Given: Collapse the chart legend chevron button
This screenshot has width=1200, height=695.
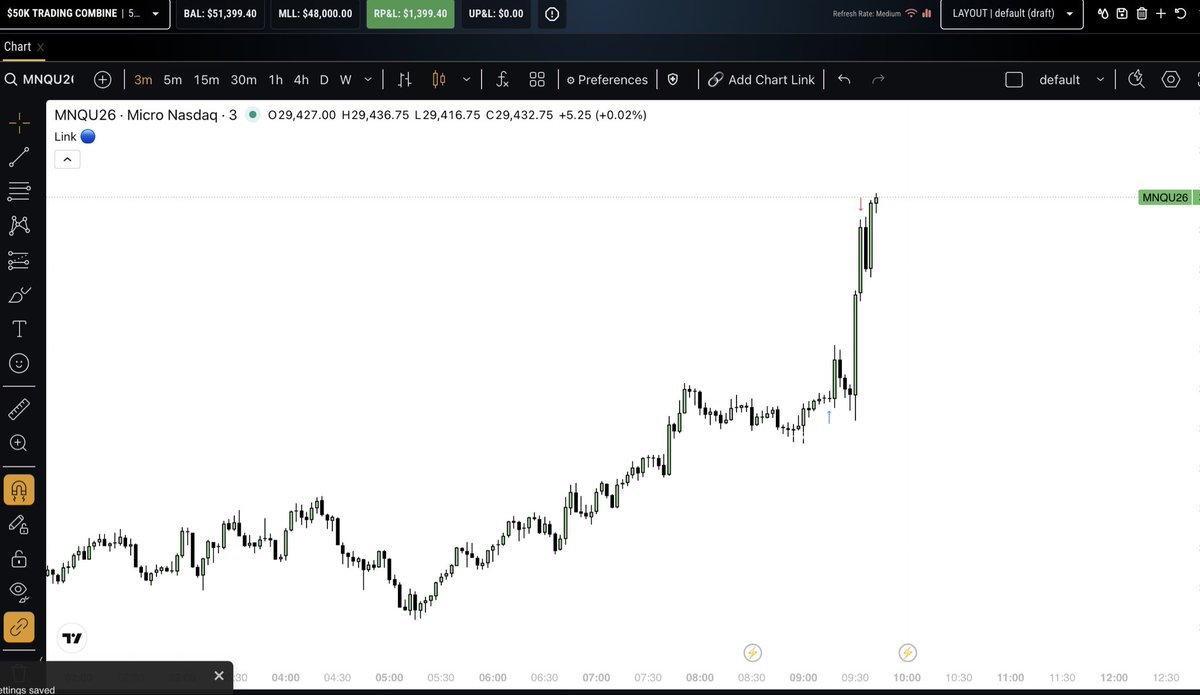Looking at the screenshot, I should (67, 159).
